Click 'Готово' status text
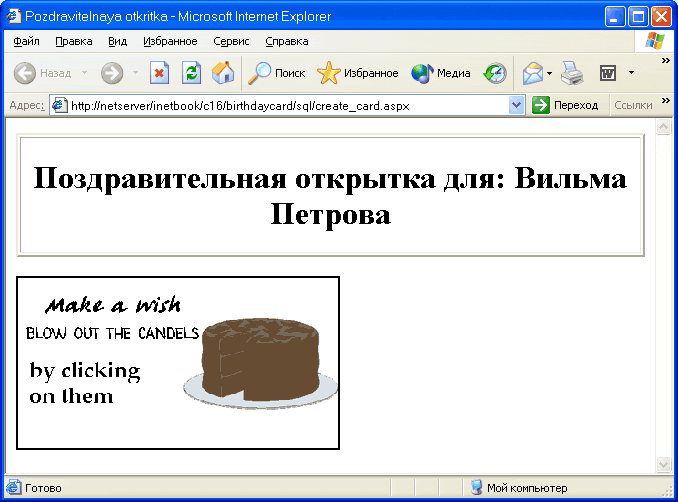The image size is (678, 502). tap(43, 488)
